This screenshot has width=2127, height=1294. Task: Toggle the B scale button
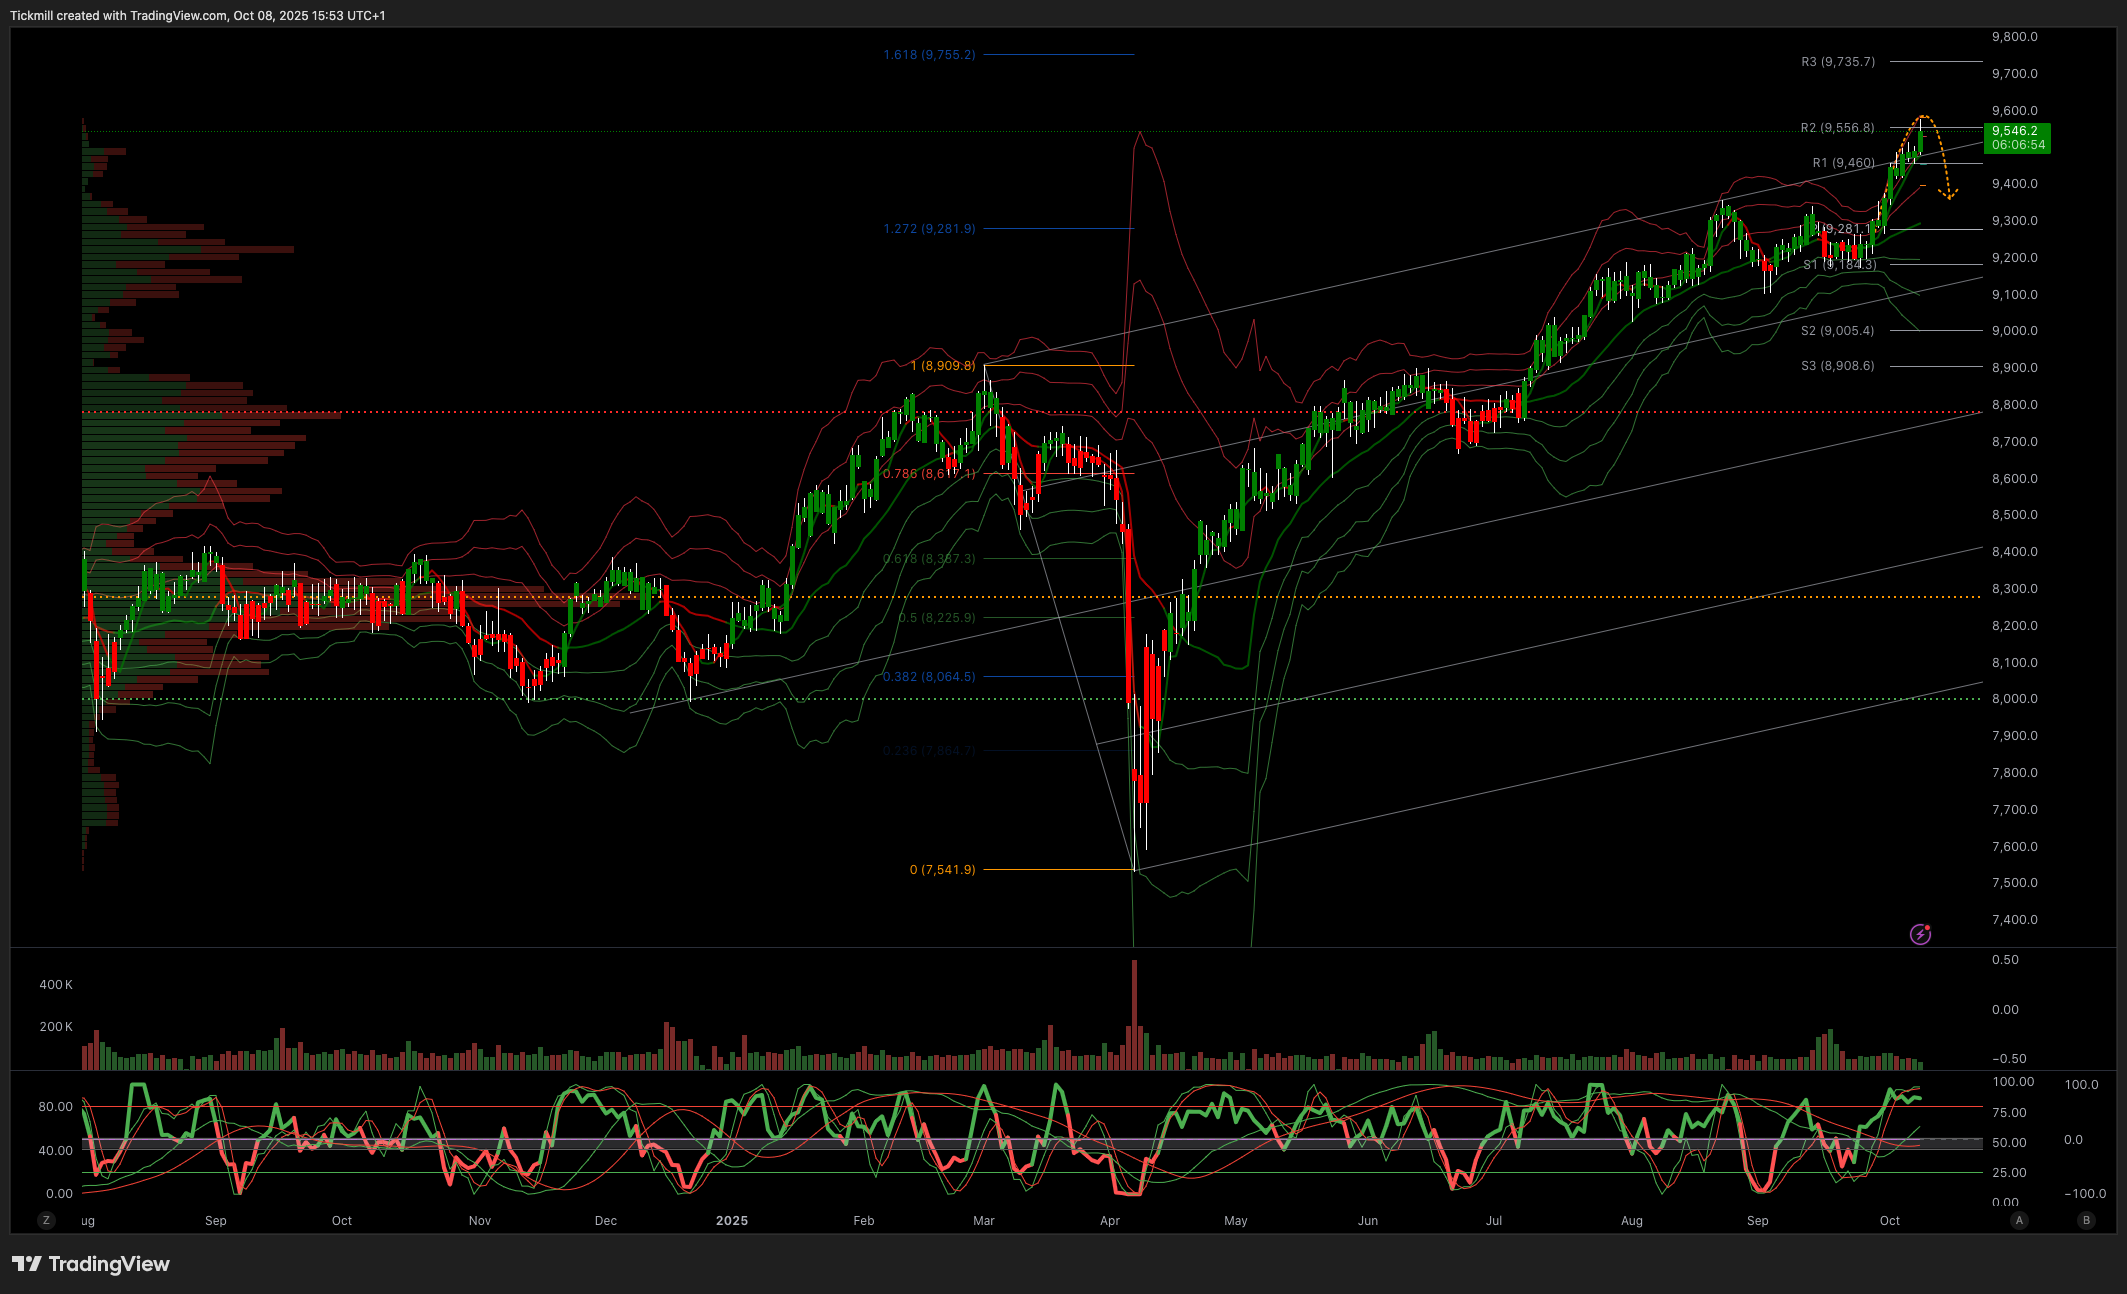[x=2085, y=1220]
